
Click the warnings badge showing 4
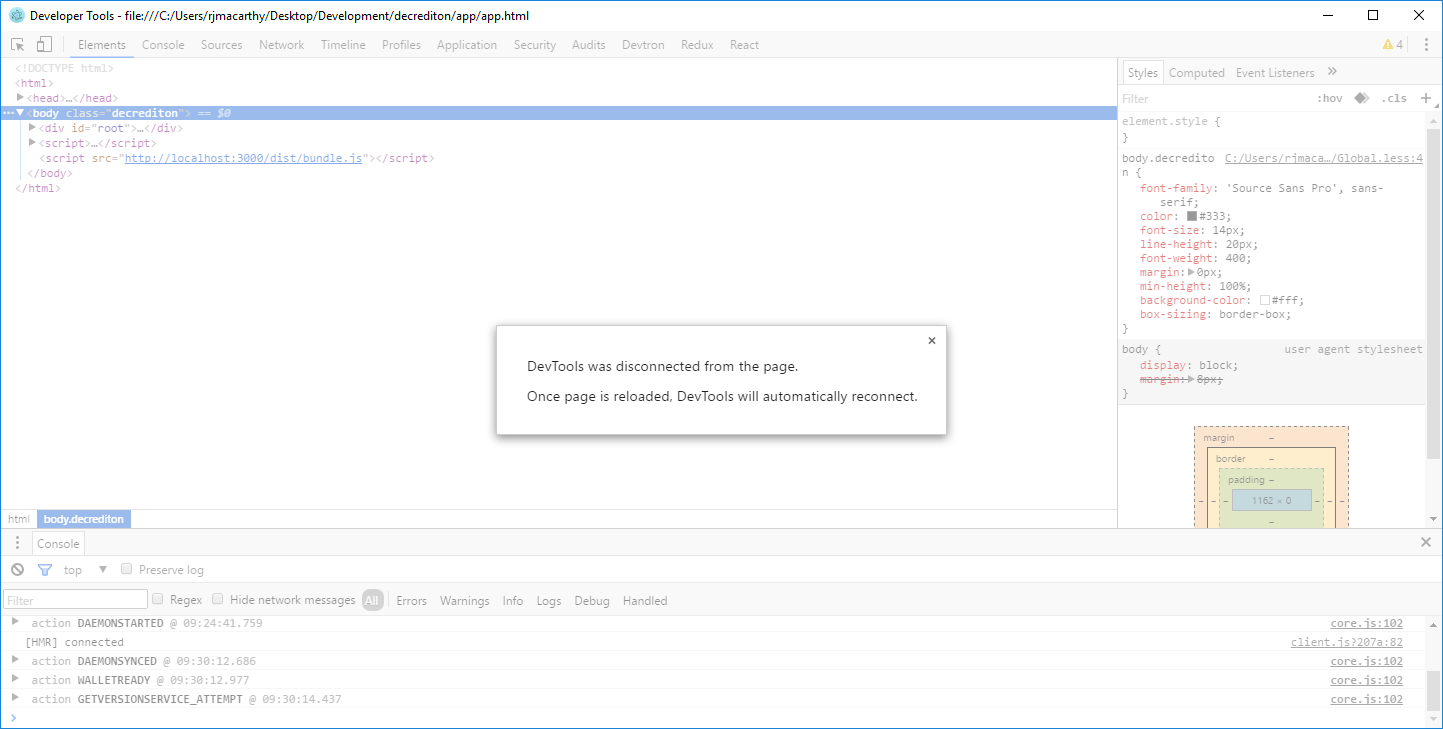(1395, 44)
